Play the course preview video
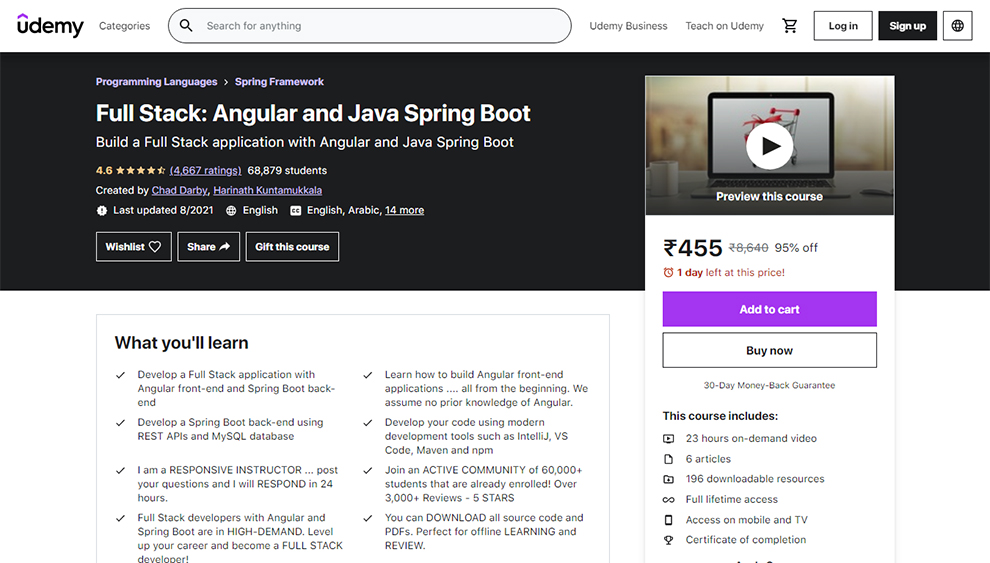Viewport: 990px width, 563px height. tap(769, 147)
